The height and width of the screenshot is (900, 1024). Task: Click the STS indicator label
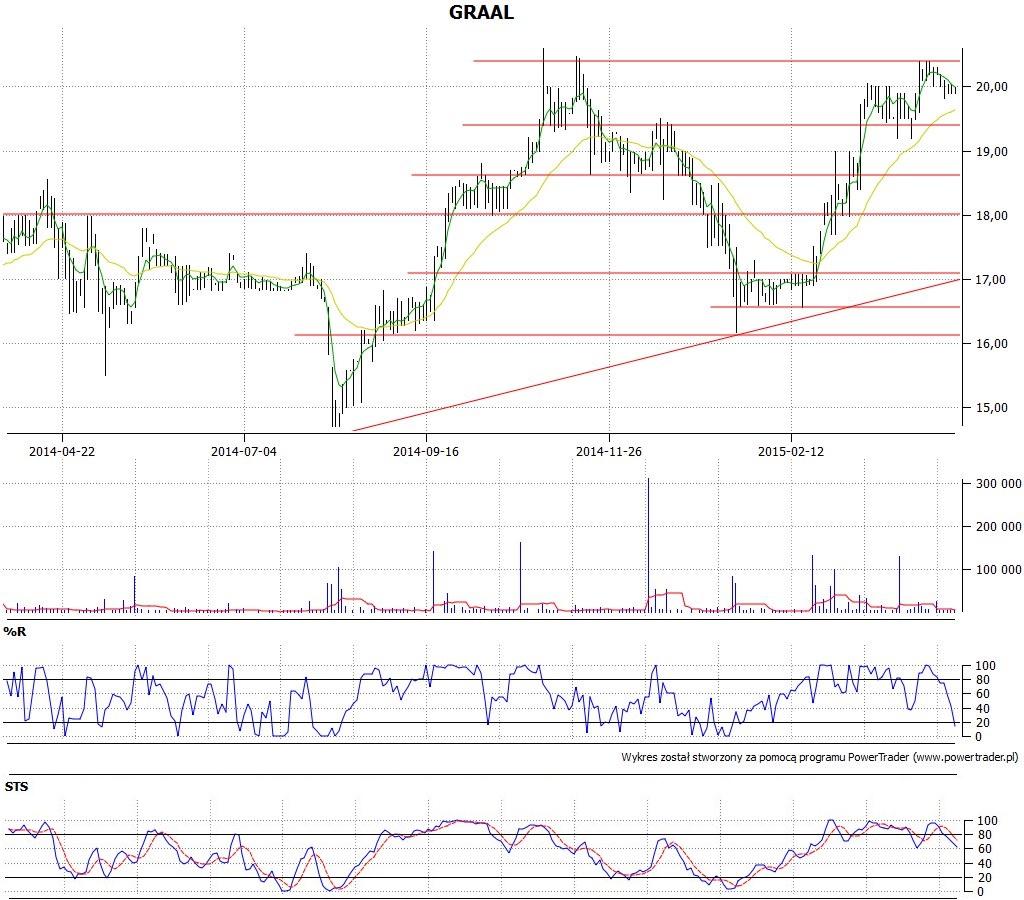[16, 786]
